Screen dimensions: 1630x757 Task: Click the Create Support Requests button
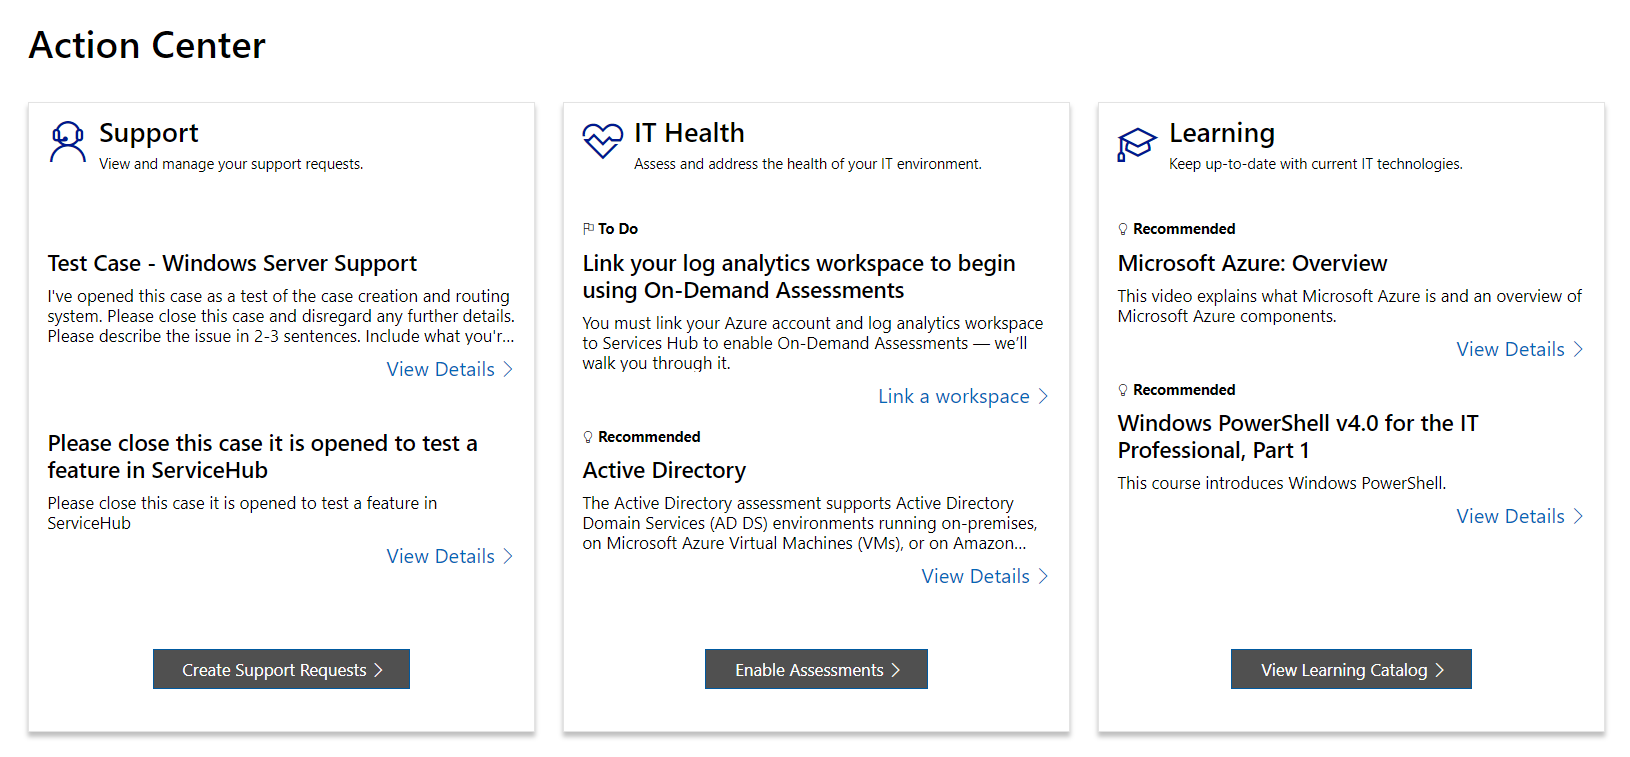pyautogui.click(x=281, y=669)
